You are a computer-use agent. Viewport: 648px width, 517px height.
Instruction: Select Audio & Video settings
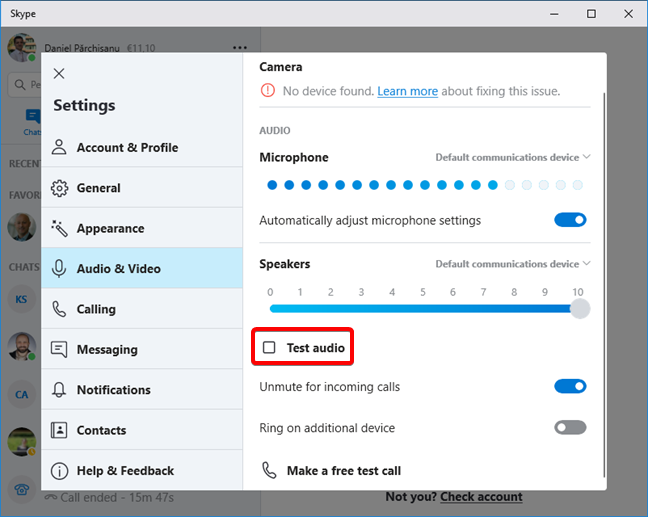tap(142, 268)
